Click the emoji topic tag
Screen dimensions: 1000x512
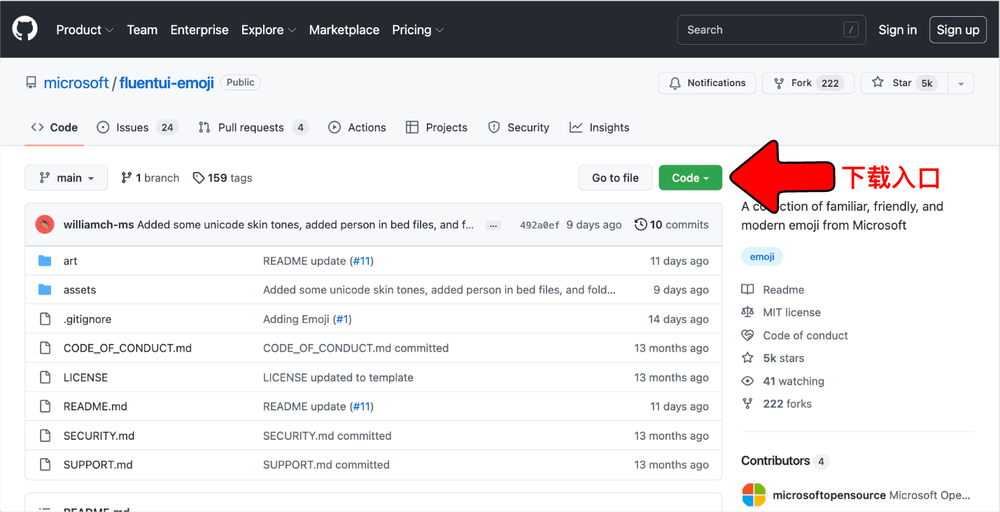pyautogui.click(x=761, y=256)
